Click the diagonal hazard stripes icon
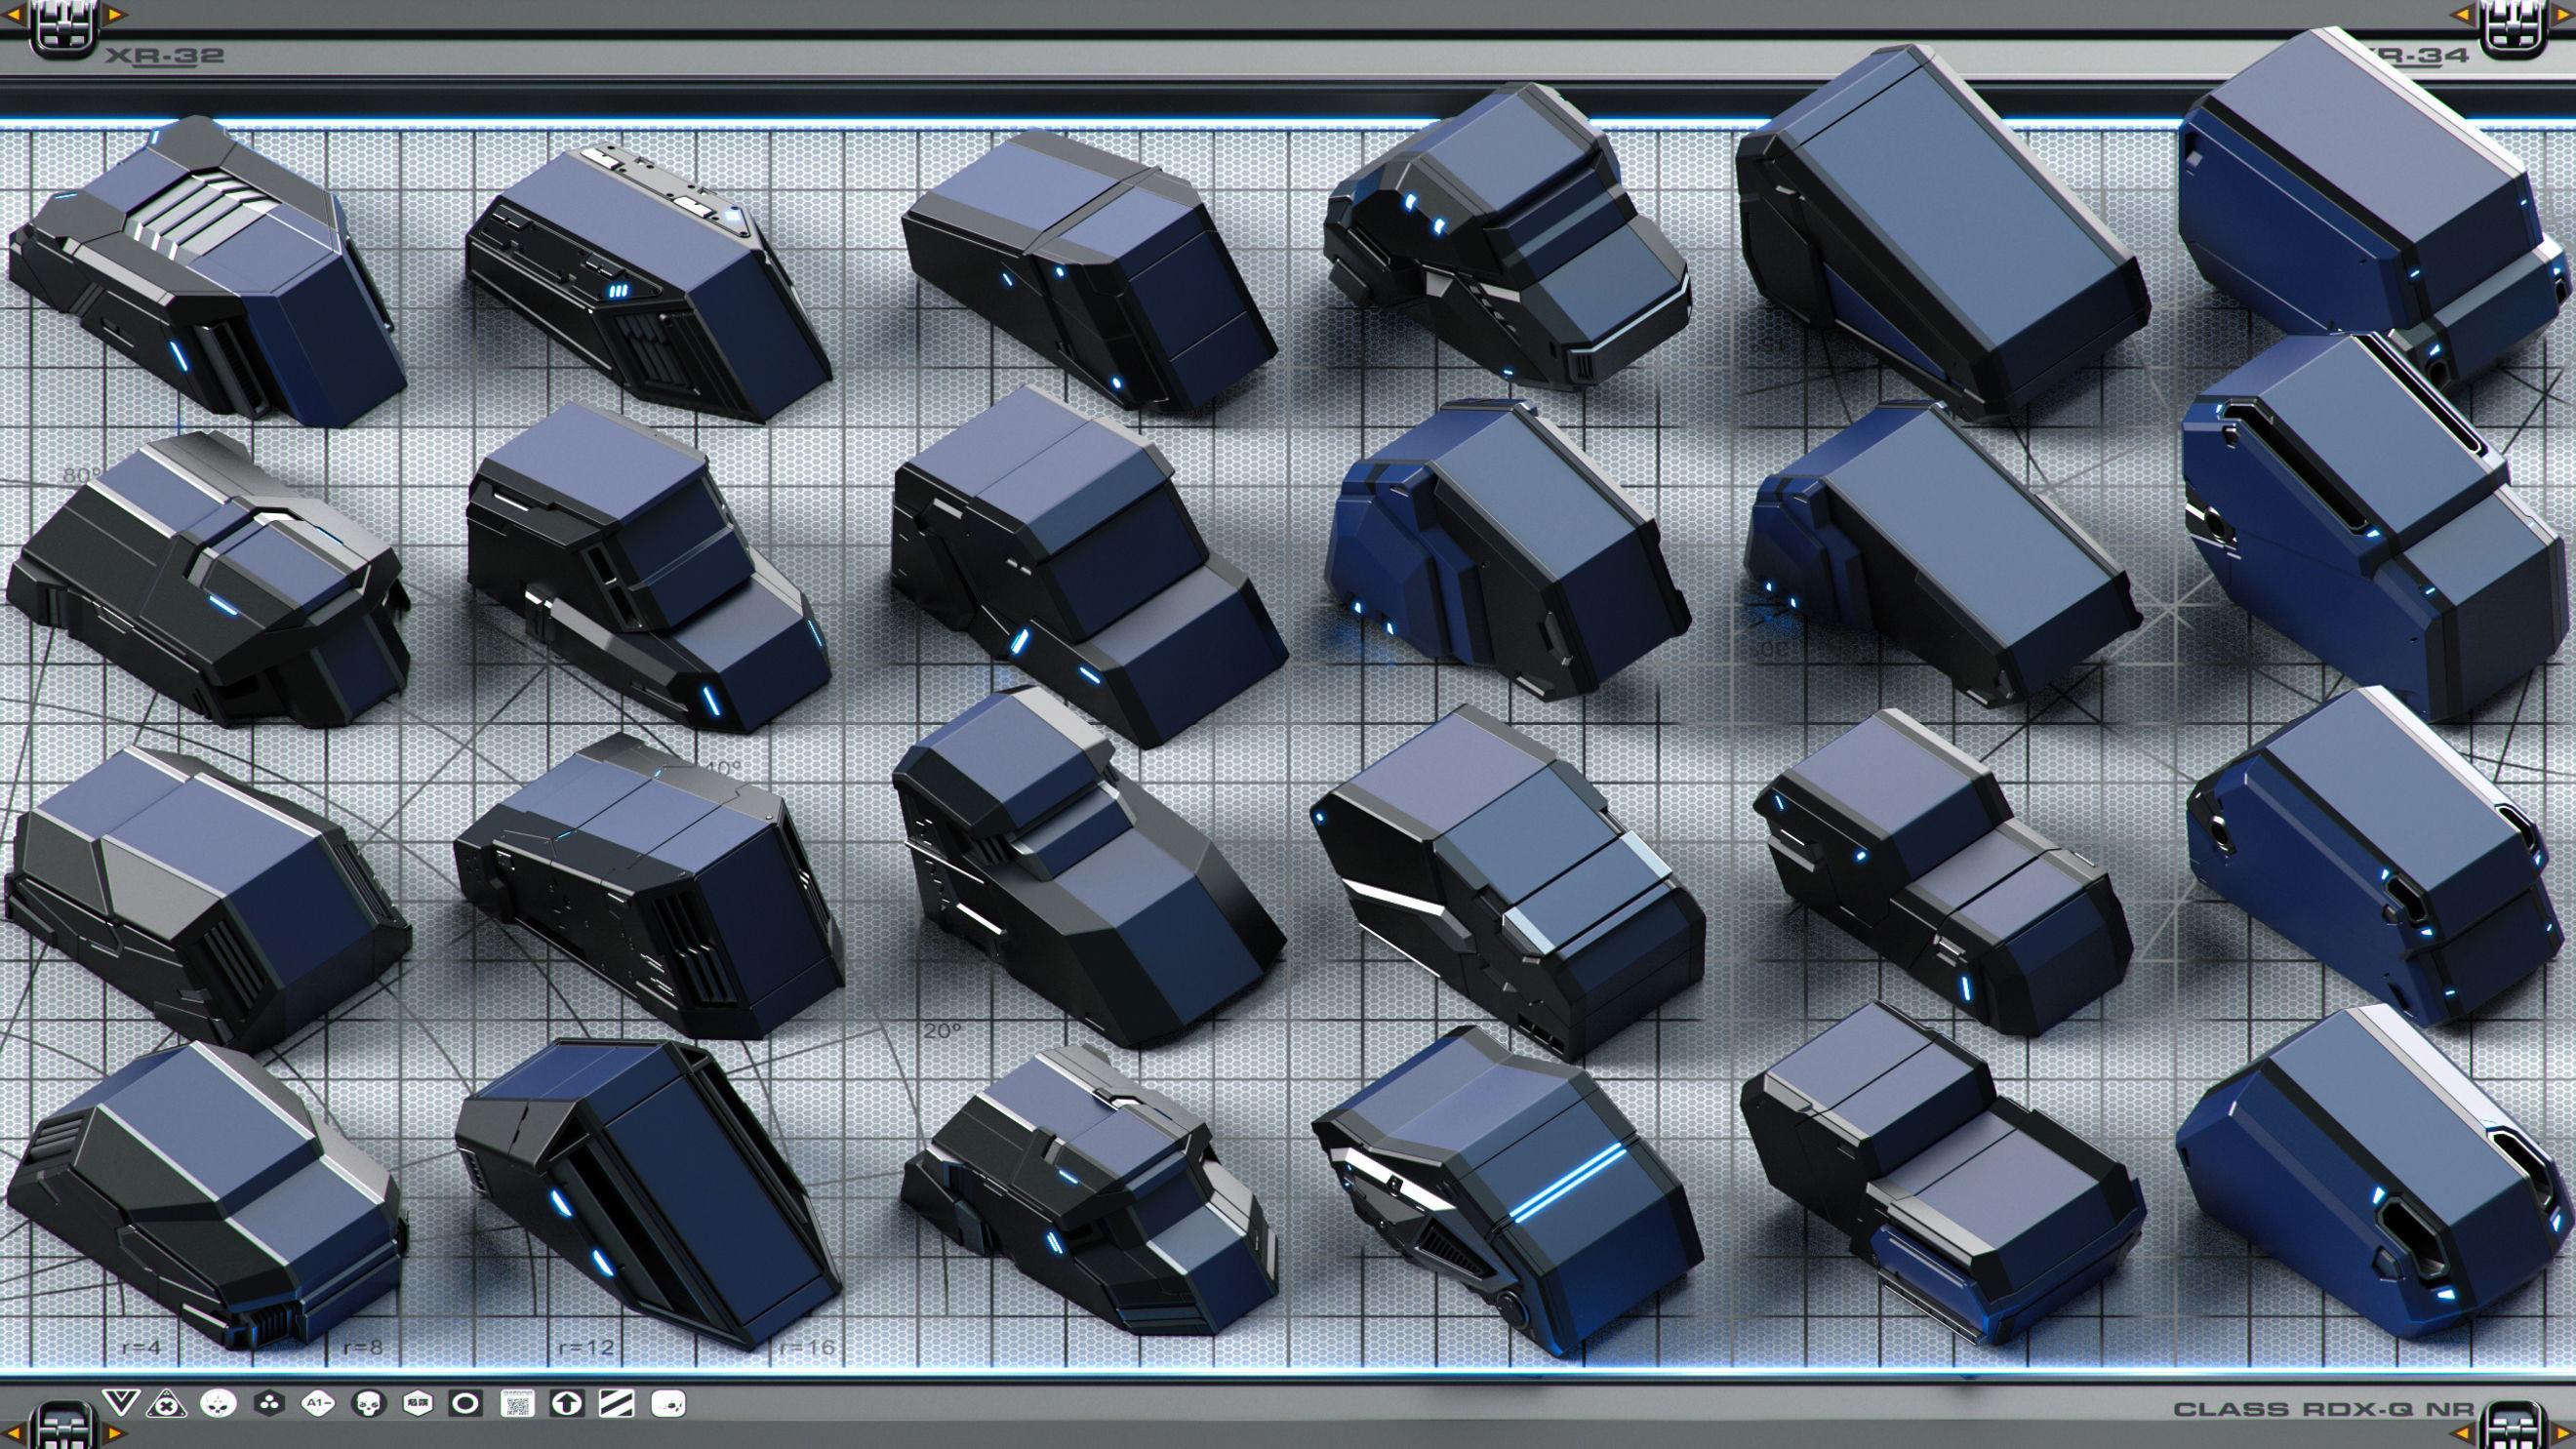Viewport: 2576px width, 1449px height. 616,1405
